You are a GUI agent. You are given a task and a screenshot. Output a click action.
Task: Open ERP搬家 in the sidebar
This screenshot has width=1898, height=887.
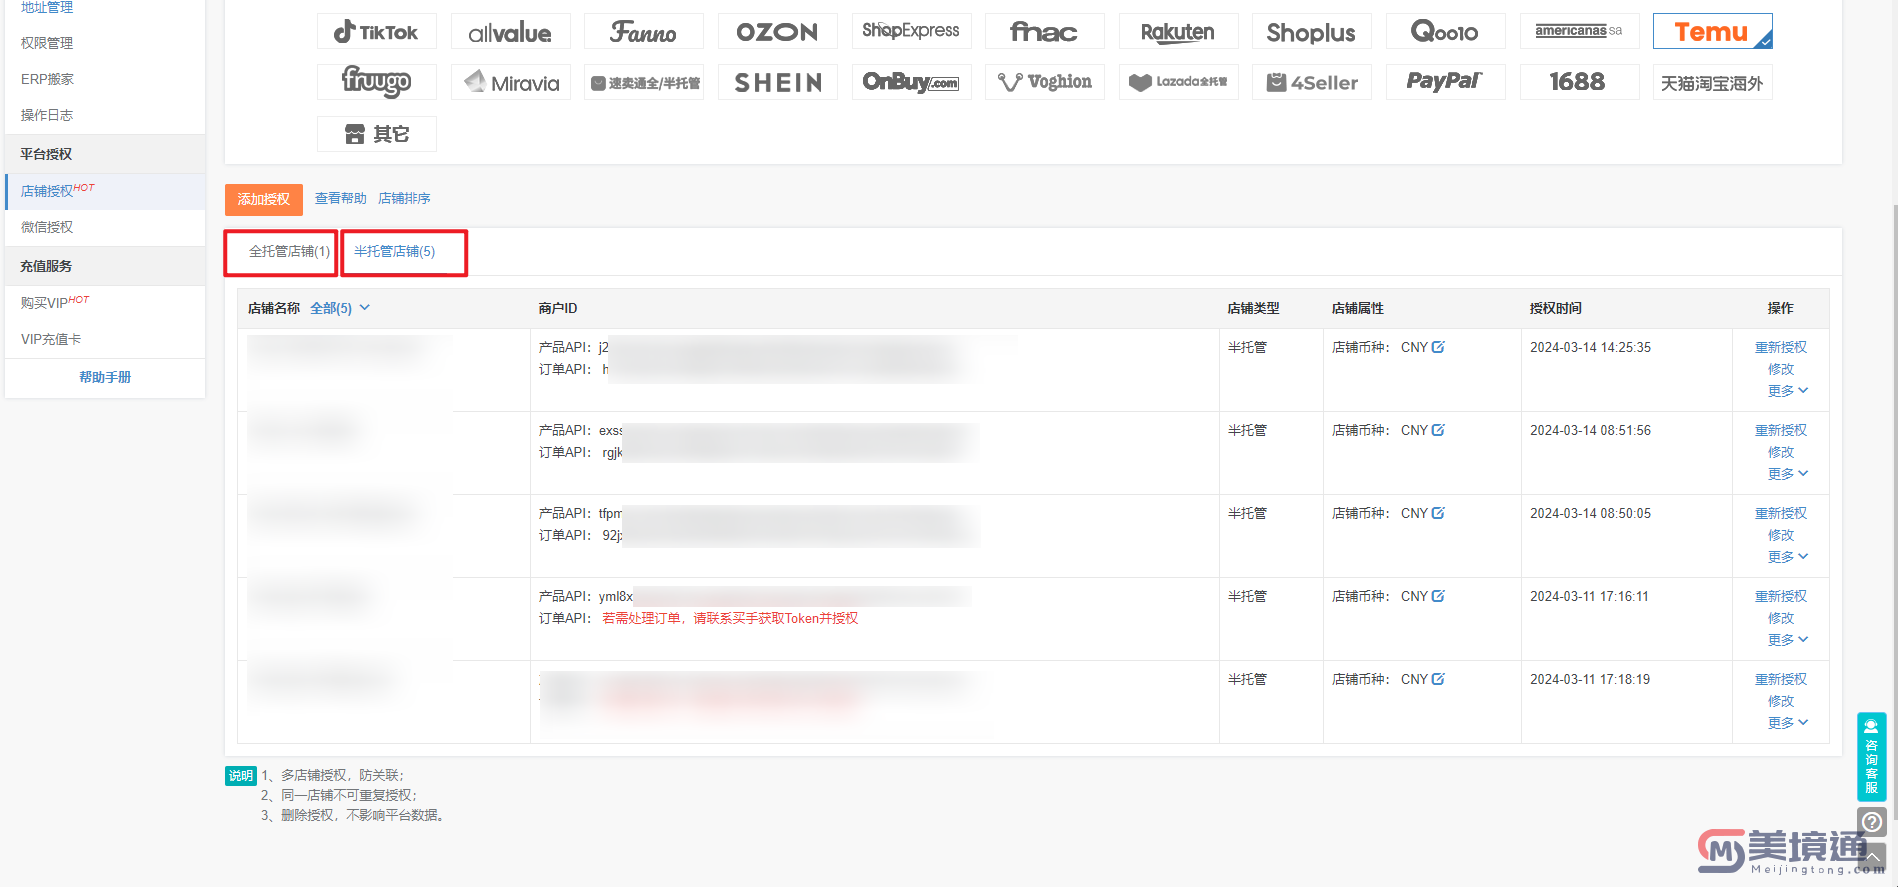click(105, 79)
